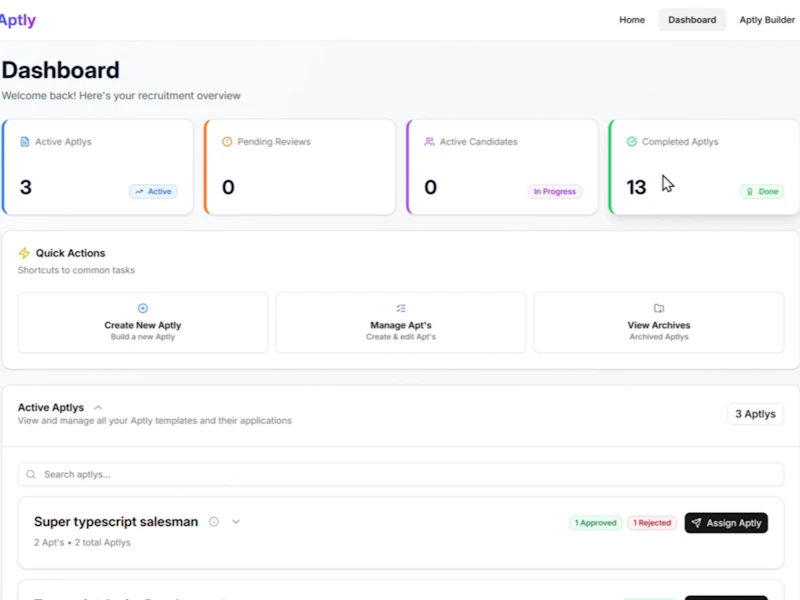Click the Active Candidates people icon
The image size is (800, 600).
point(430,141)
